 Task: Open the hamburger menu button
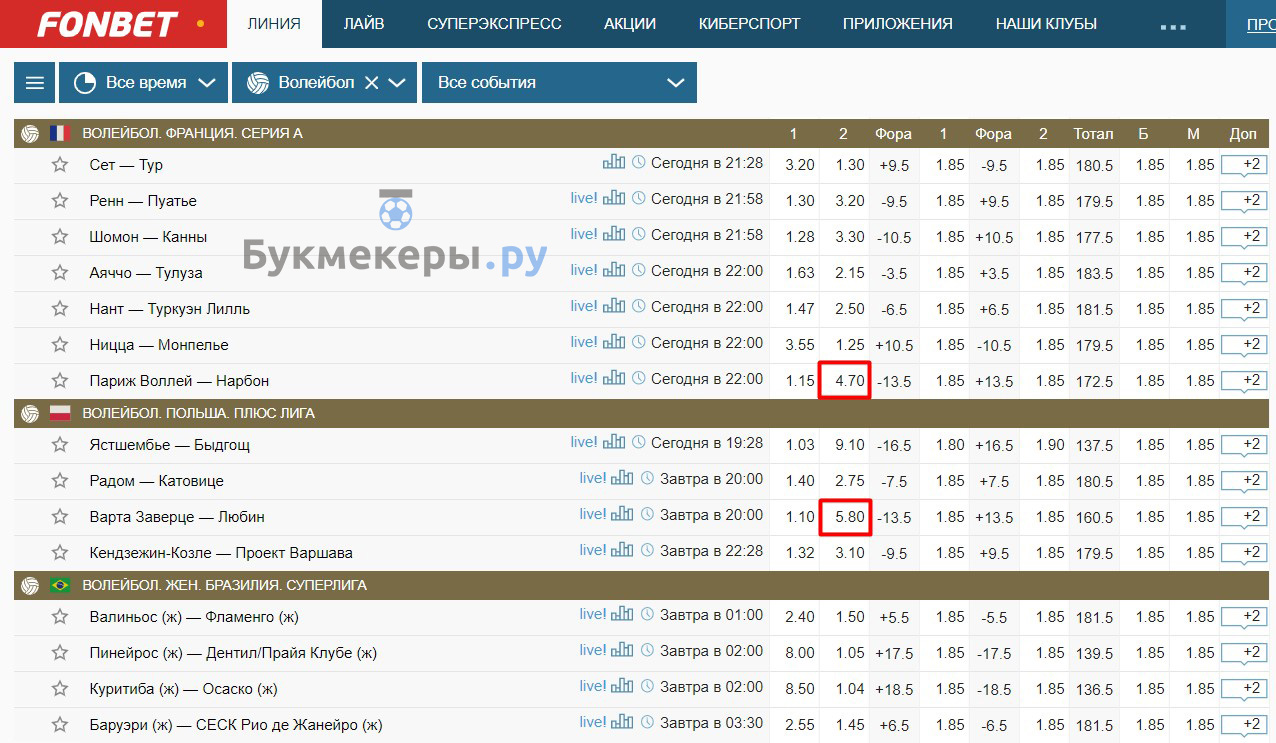click(x=34, y=83)
